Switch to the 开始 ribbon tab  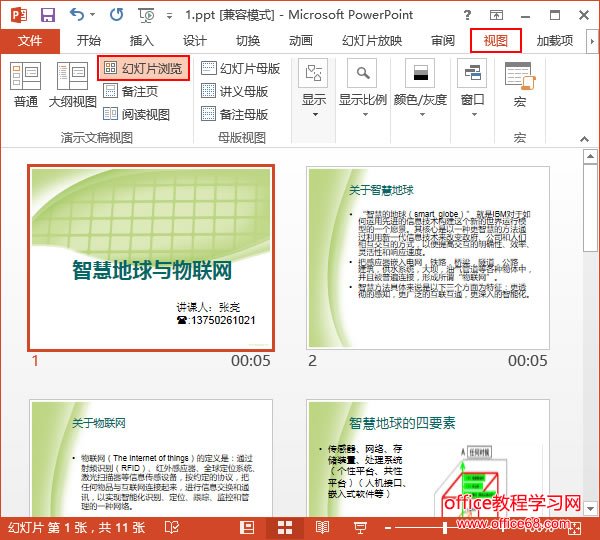tap(88, 41)
